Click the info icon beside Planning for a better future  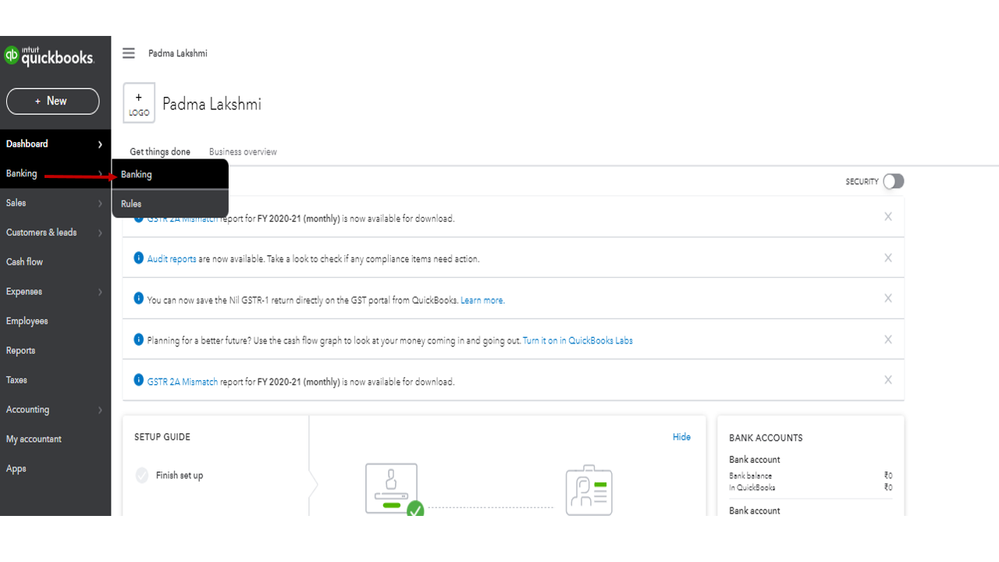[138, 340]
